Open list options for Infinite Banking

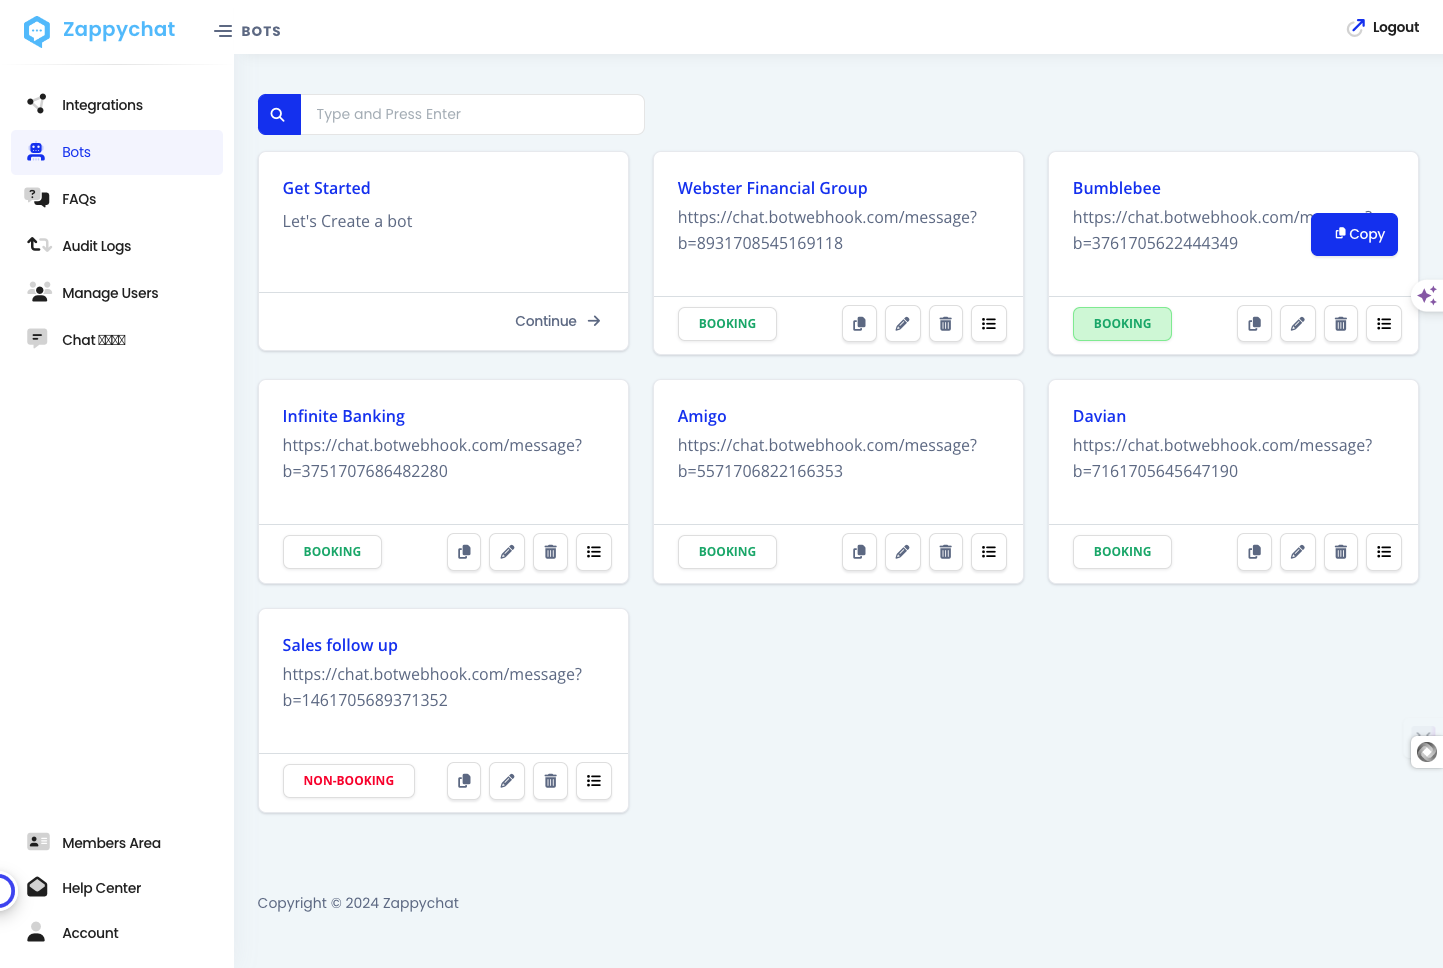point(594,552)
